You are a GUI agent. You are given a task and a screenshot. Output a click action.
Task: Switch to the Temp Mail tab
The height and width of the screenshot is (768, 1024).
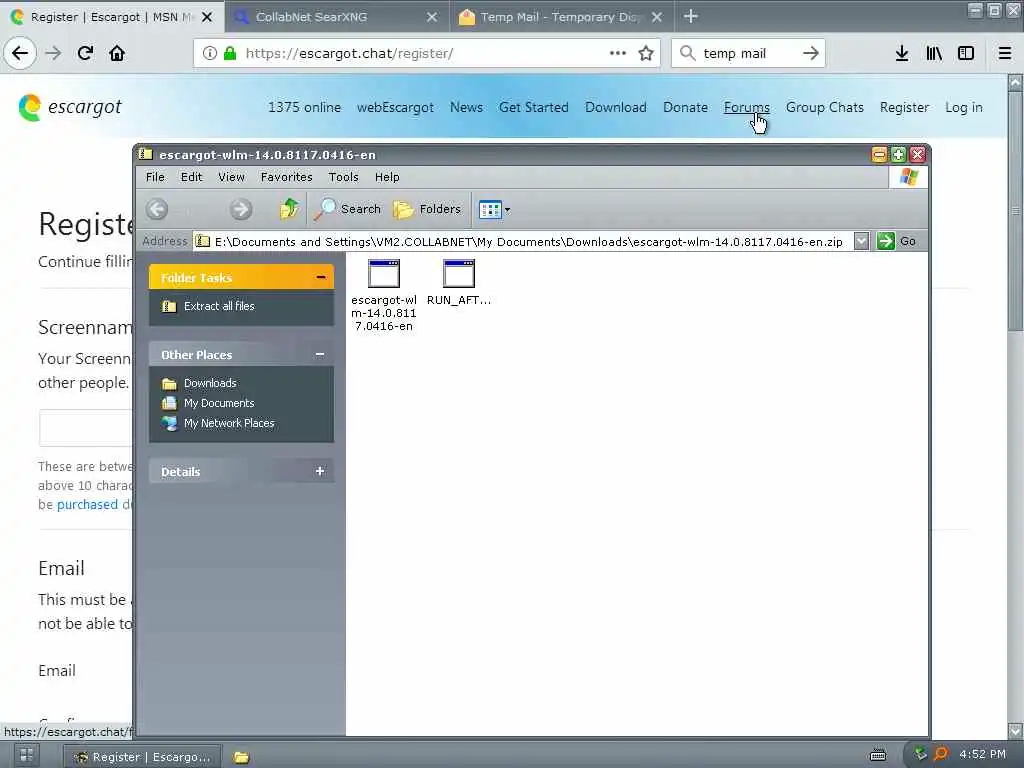point(551,17)
